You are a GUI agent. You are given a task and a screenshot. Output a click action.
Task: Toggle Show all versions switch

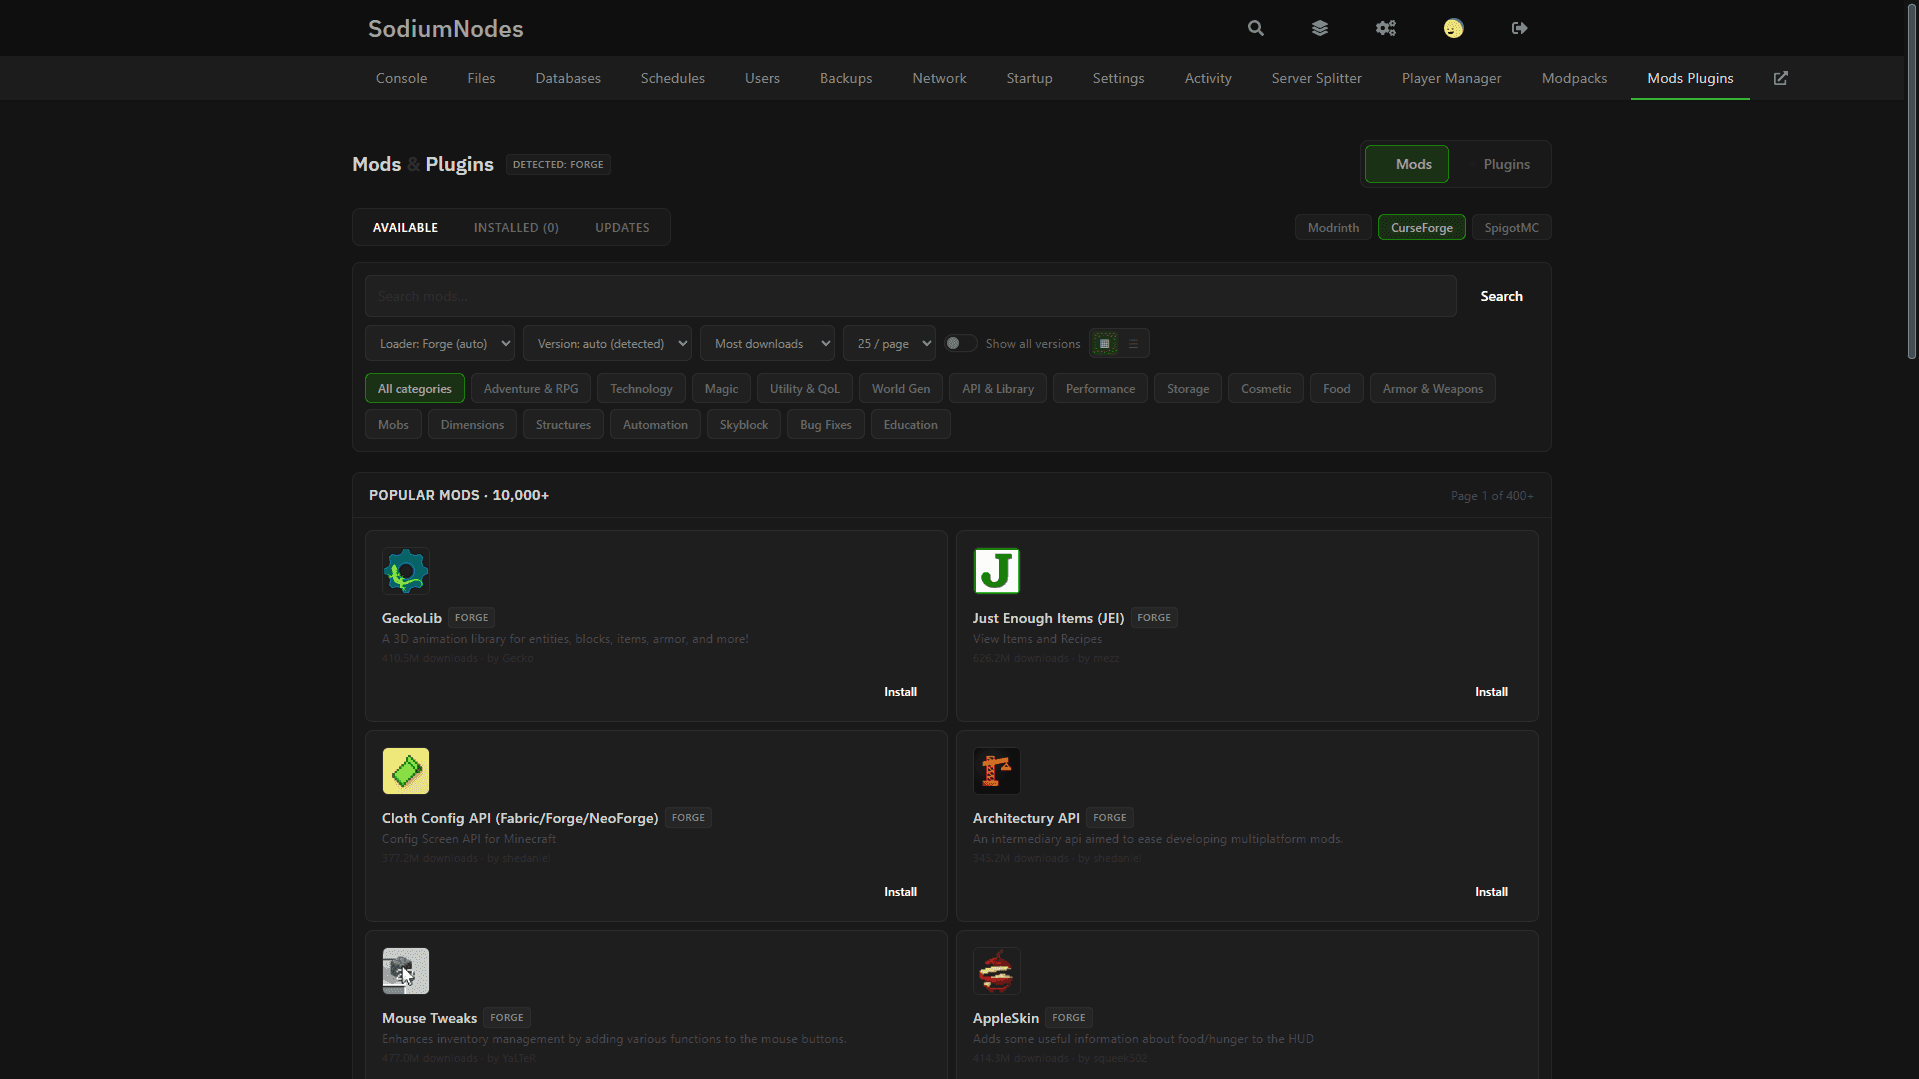pyautogui.click(x=961, y=344)
